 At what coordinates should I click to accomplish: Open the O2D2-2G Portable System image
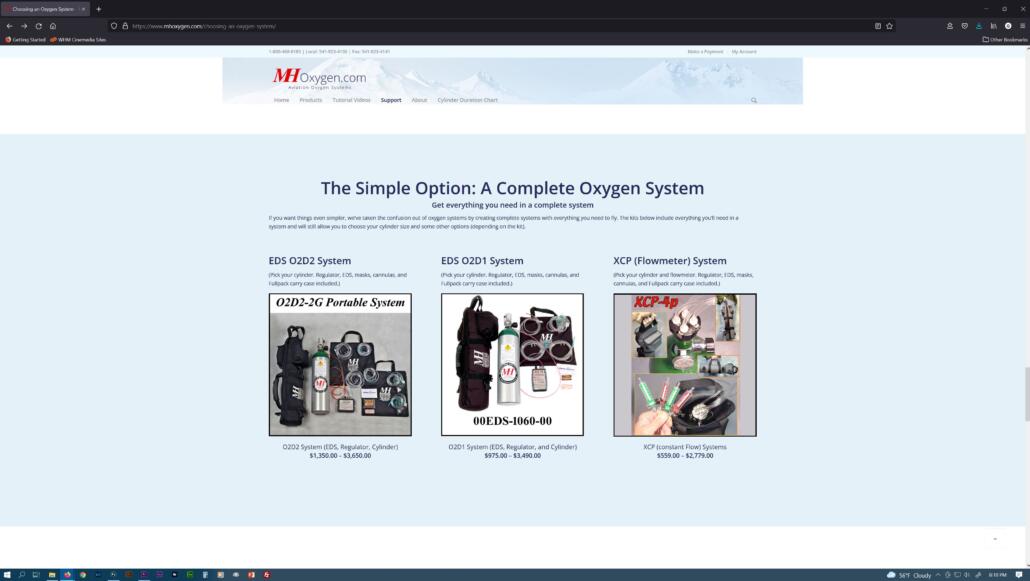pos(340,365)
